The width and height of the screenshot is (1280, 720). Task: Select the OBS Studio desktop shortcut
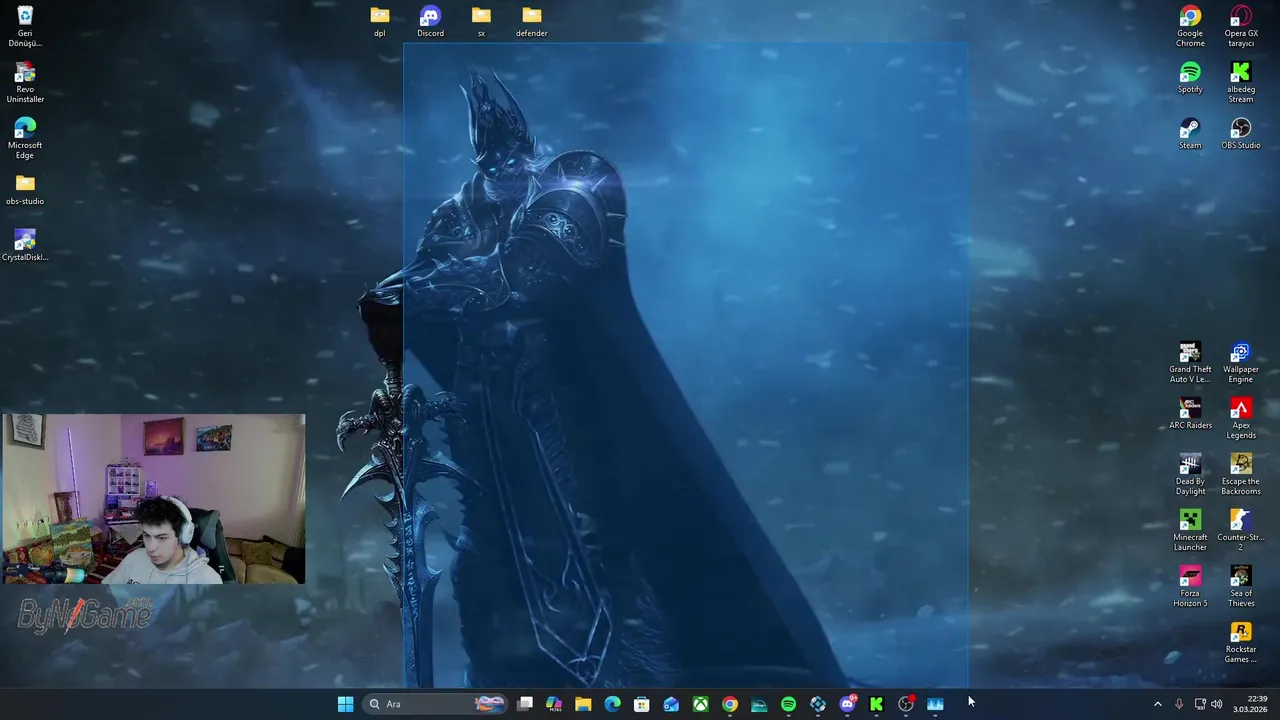[x=1241, y=133]
